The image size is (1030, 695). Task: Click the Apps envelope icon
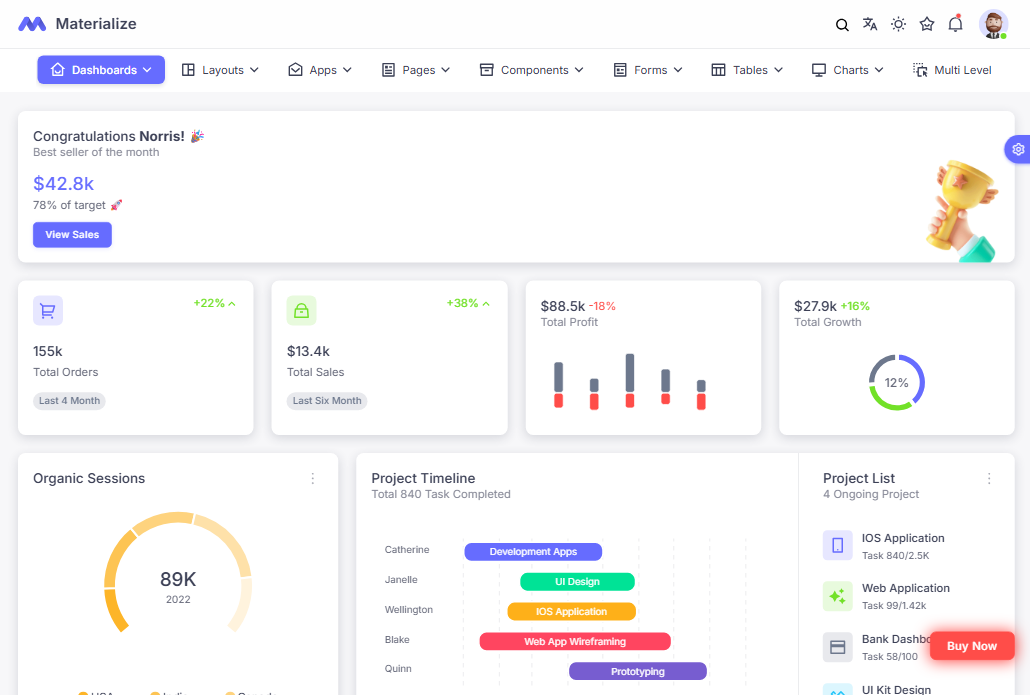(x=296, y=70)
